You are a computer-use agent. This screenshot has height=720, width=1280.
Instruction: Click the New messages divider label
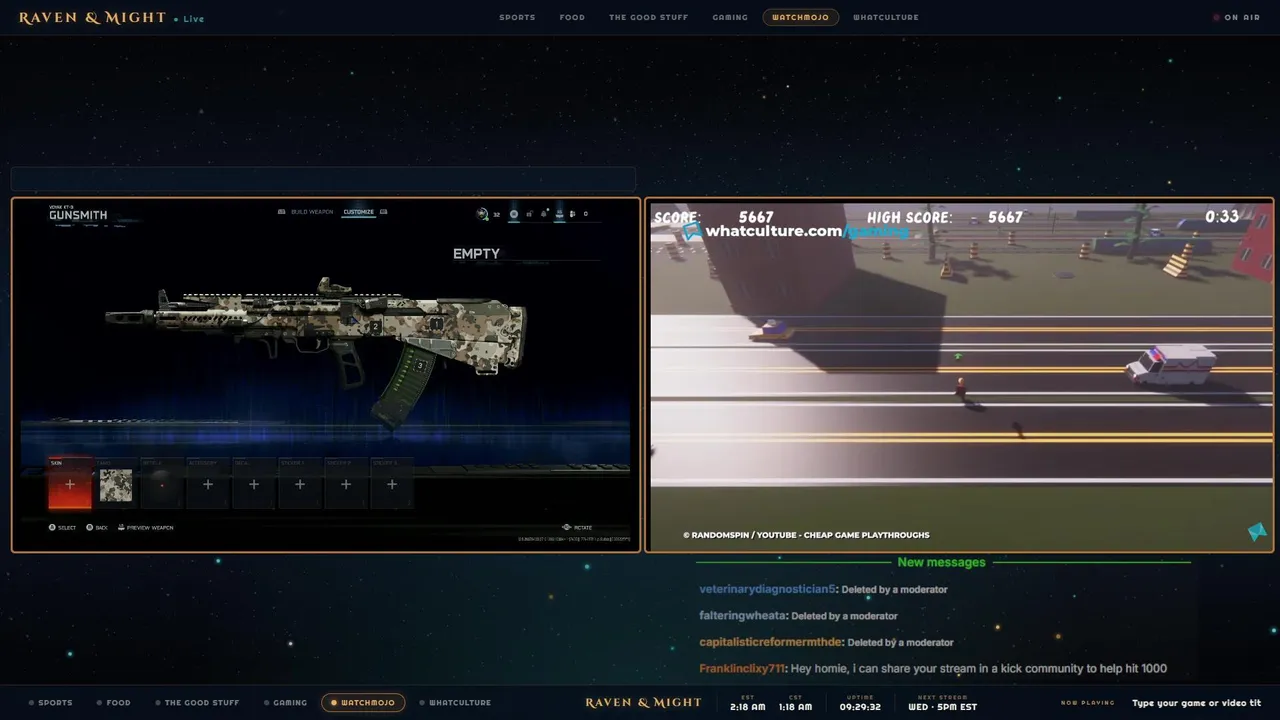pos(941,562)
